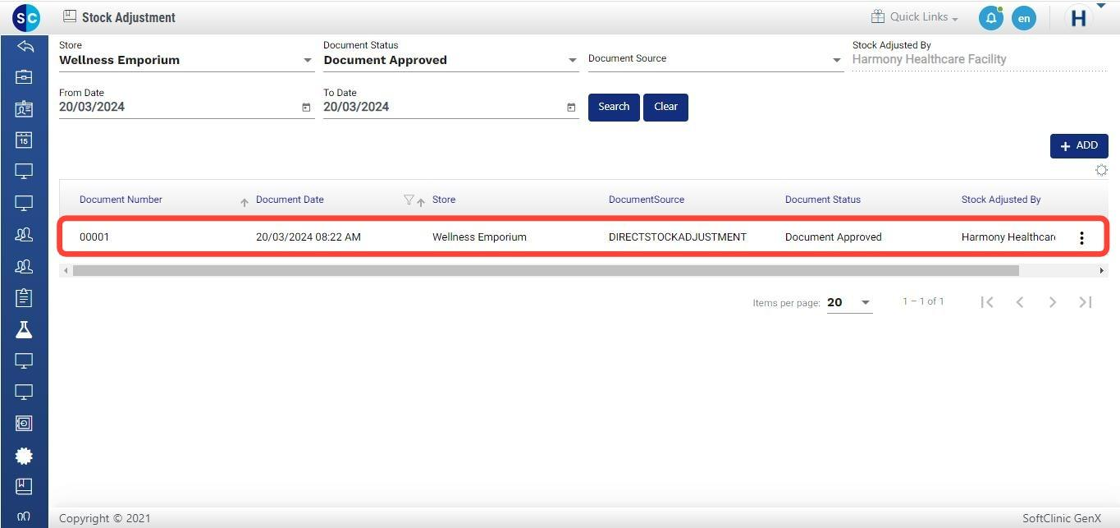The image size is (1120, 528).
Task: Open table column settings gear below ADD
Action: coord(1101,171)
